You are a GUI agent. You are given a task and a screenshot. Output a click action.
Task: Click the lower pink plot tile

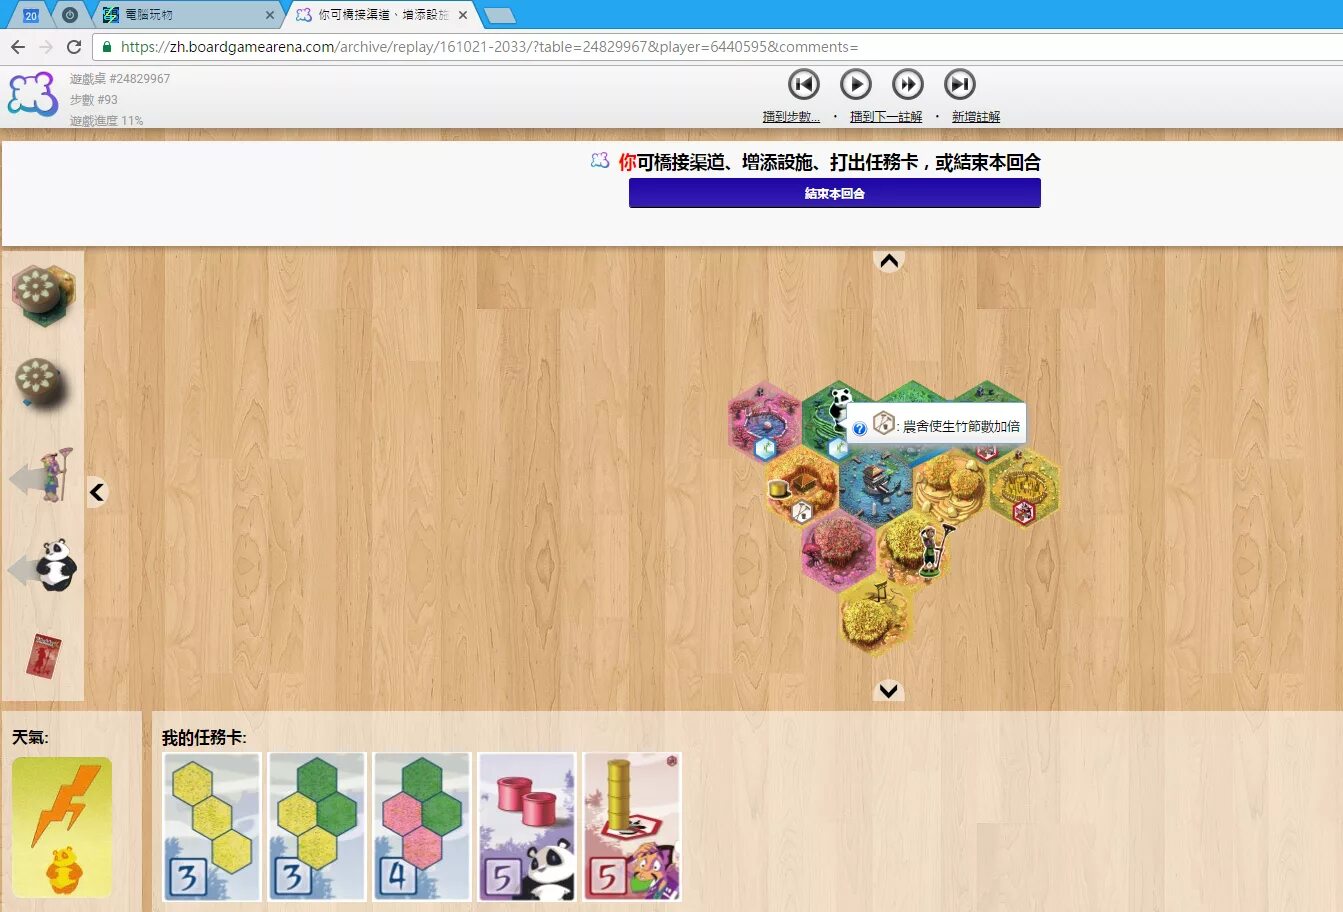838,551
